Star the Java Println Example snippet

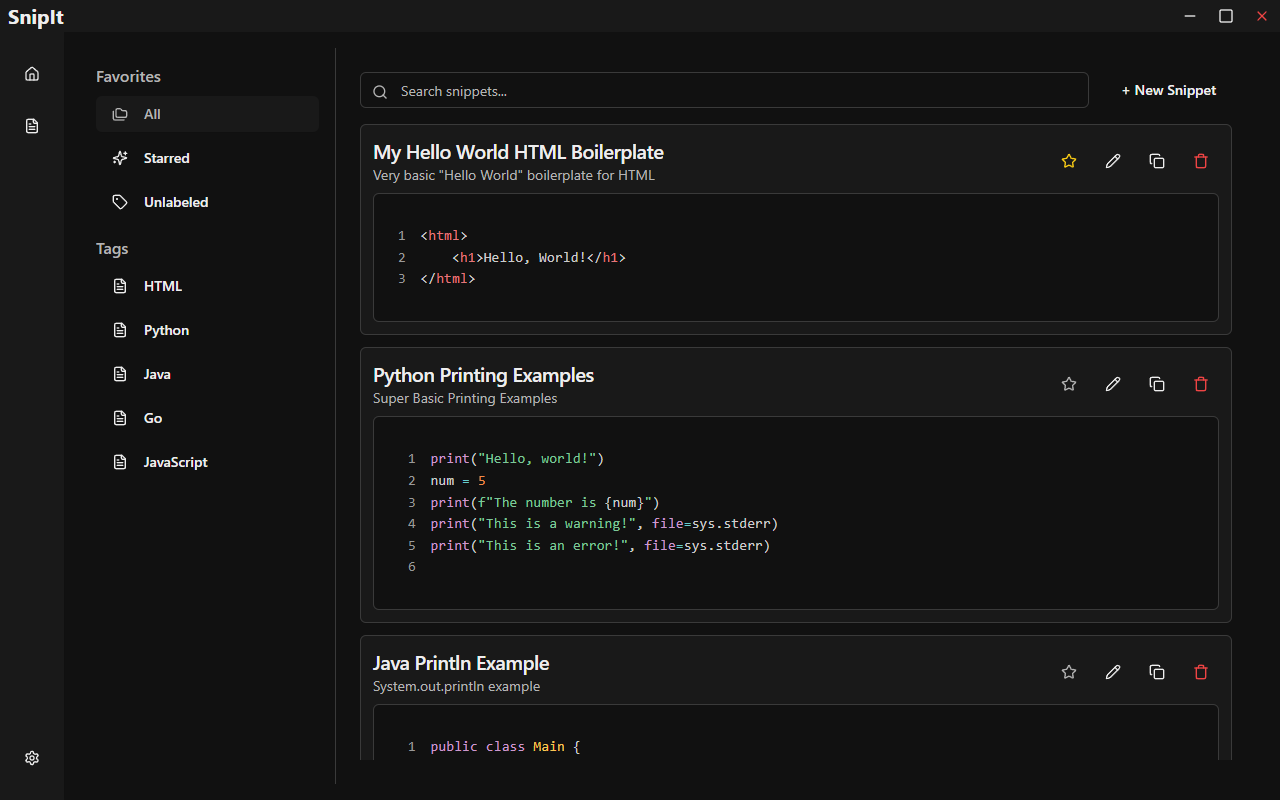point(1069,672)
